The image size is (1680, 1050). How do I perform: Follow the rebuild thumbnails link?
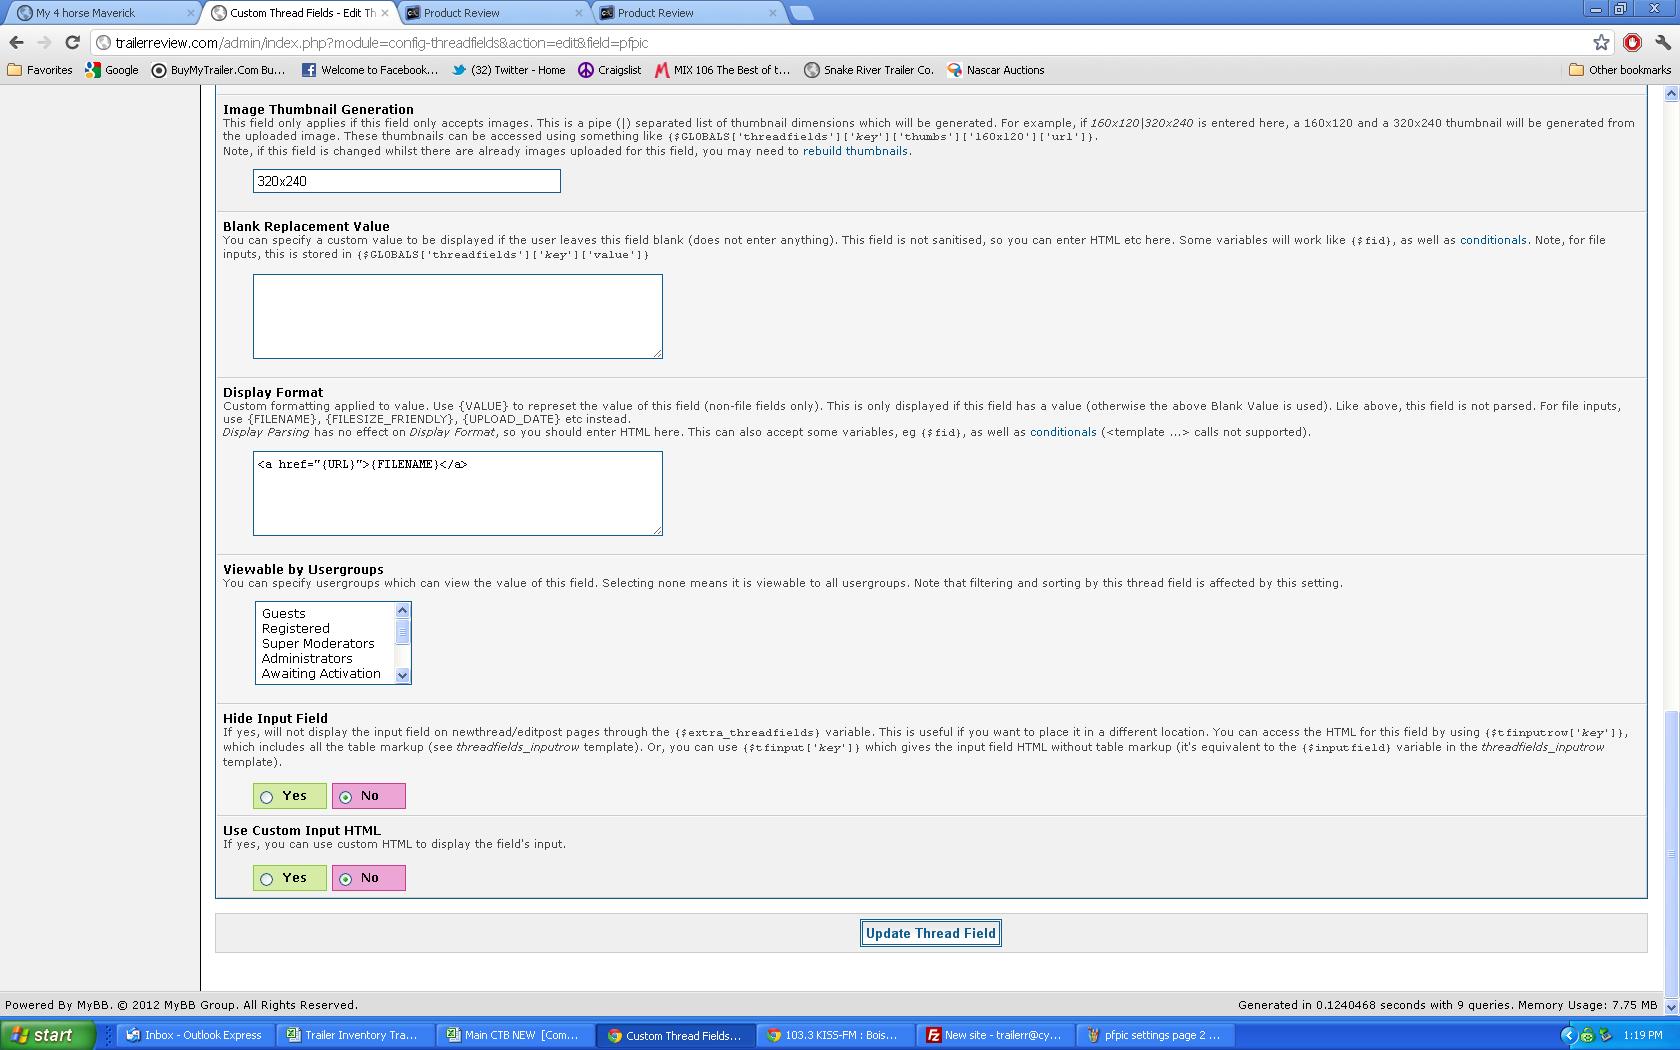point(855,151)
